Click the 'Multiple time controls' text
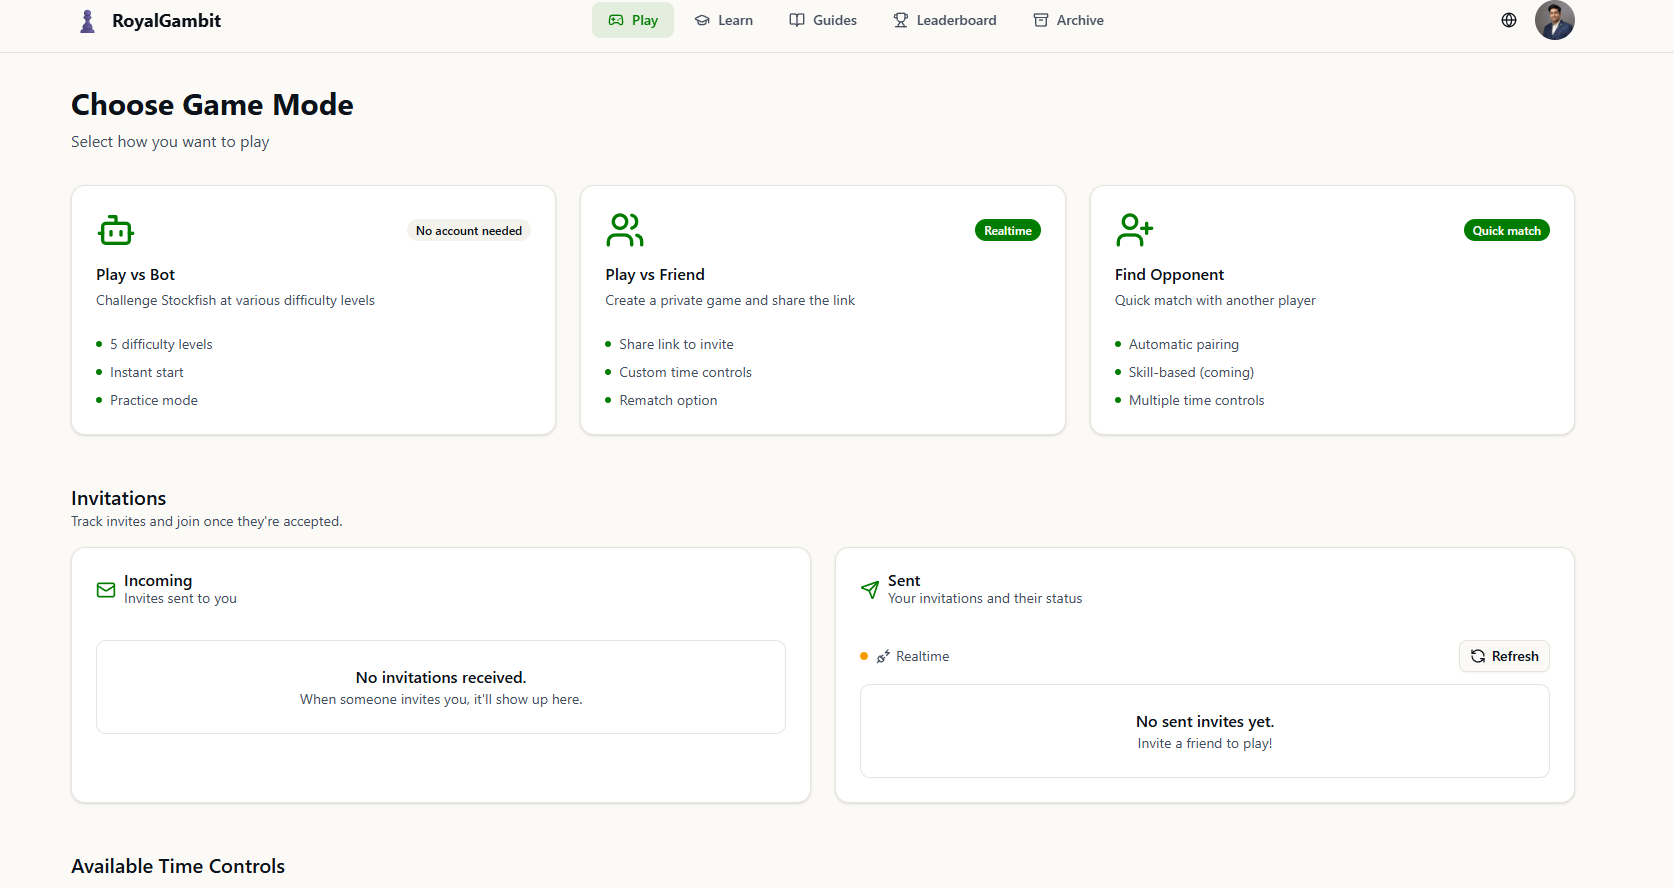Viewport: 1674px width, 888px height. (x=1196, y=400)
